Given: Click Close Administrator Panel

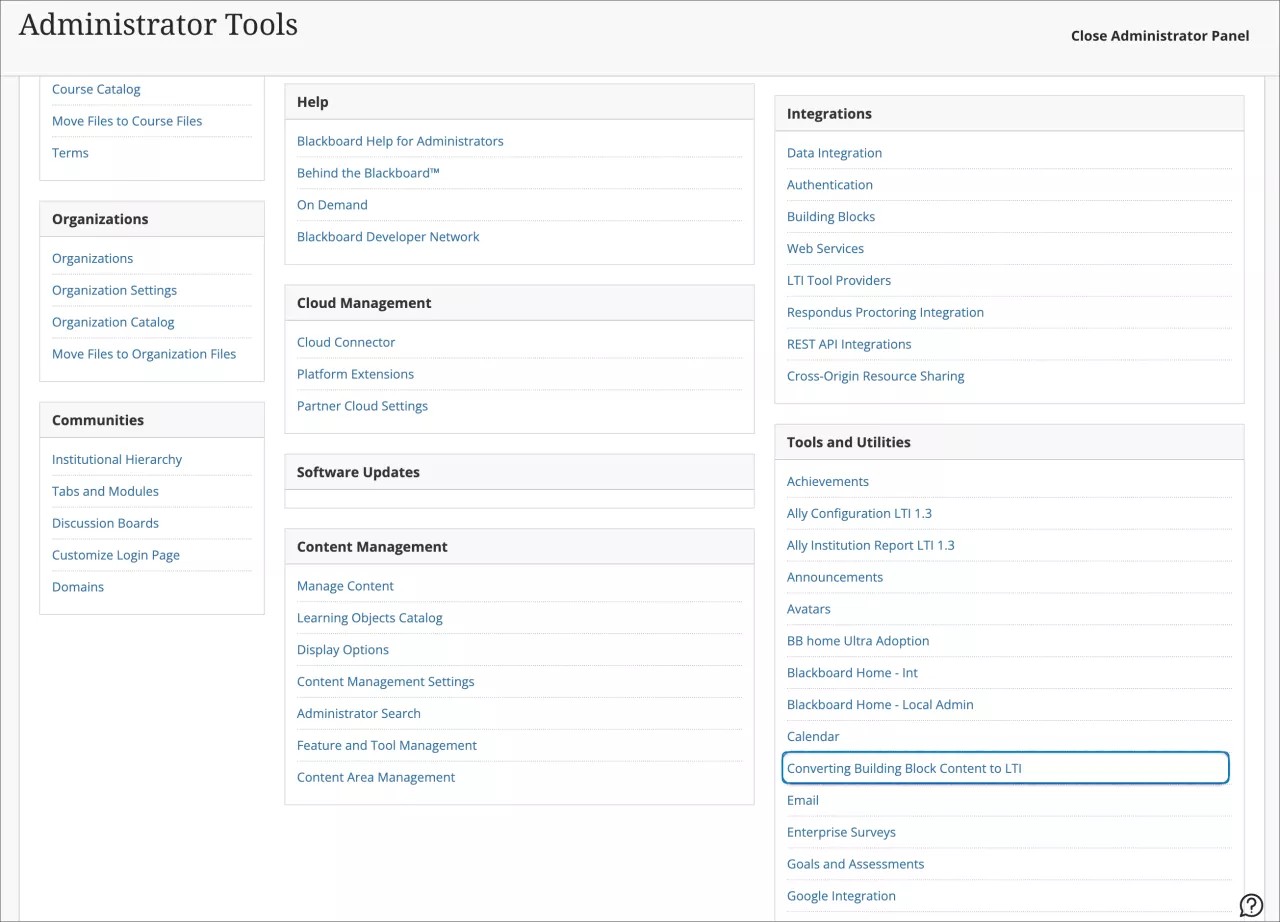Looking at the screenshot, I should pos(1160,35).
